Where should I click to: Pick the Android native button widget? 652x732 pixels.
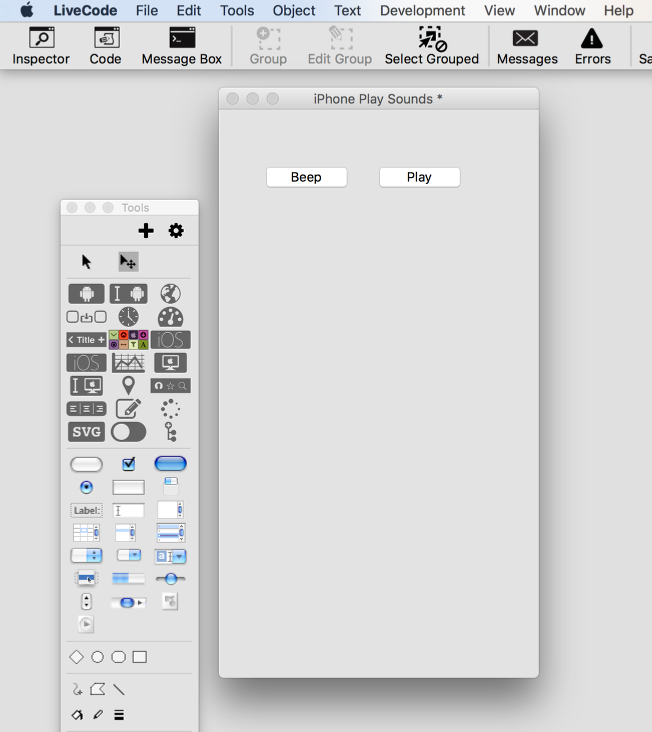[x=86, y=294]
